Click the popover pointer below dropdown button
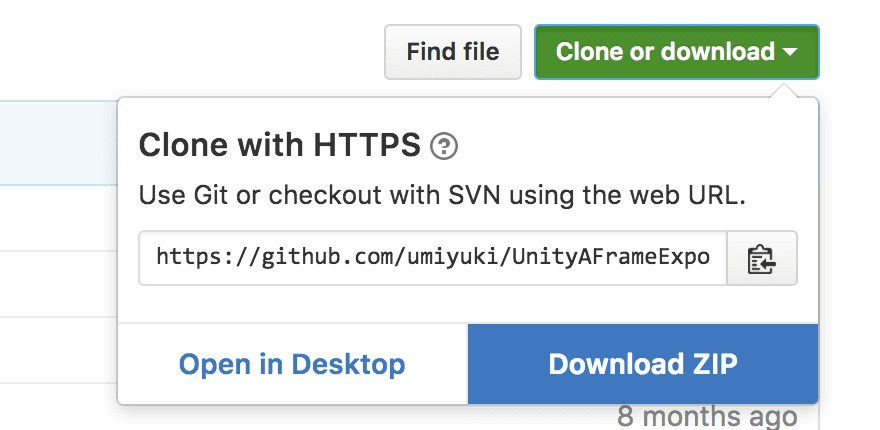 click(x=786, y=90)
